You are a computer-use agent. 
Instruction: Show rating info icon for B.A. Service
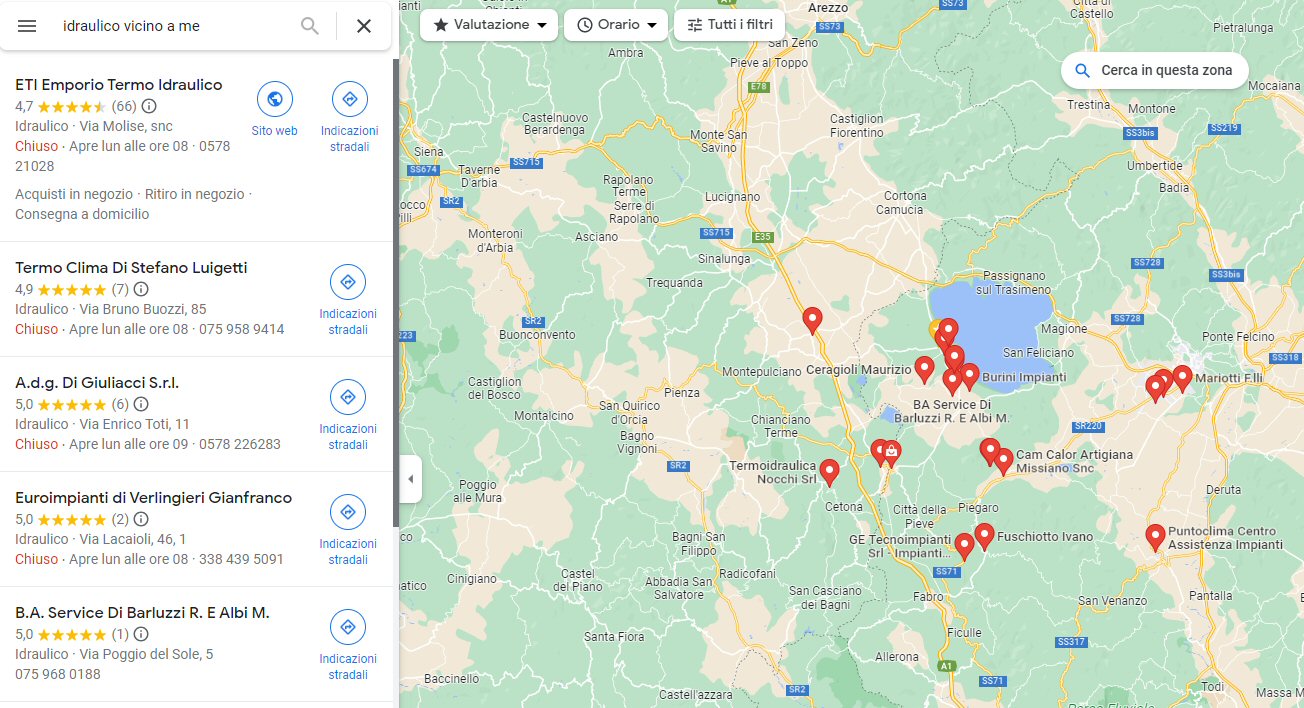pyautogui.click(x=141, y=634)
